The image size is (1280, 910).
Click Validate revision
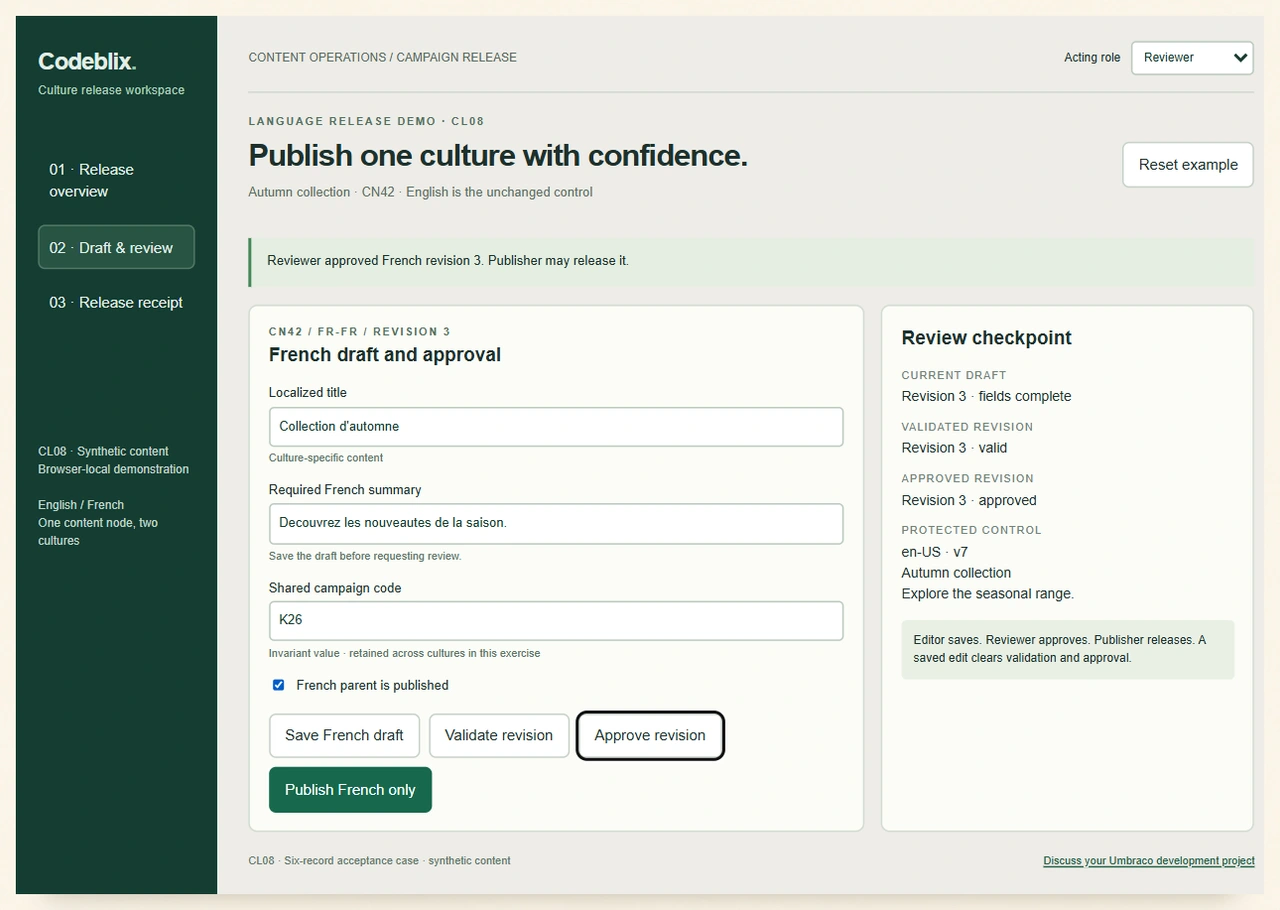coord(499,735)
